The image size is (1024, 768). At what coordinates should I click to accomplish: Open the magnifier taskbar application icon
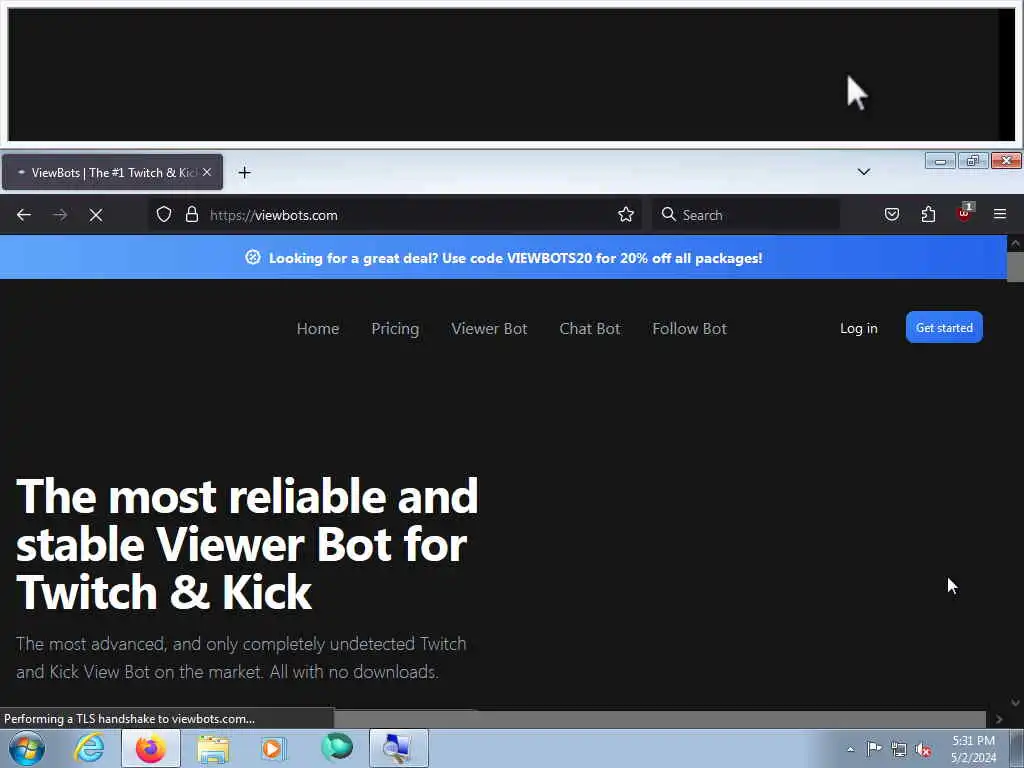pos(398,748)
